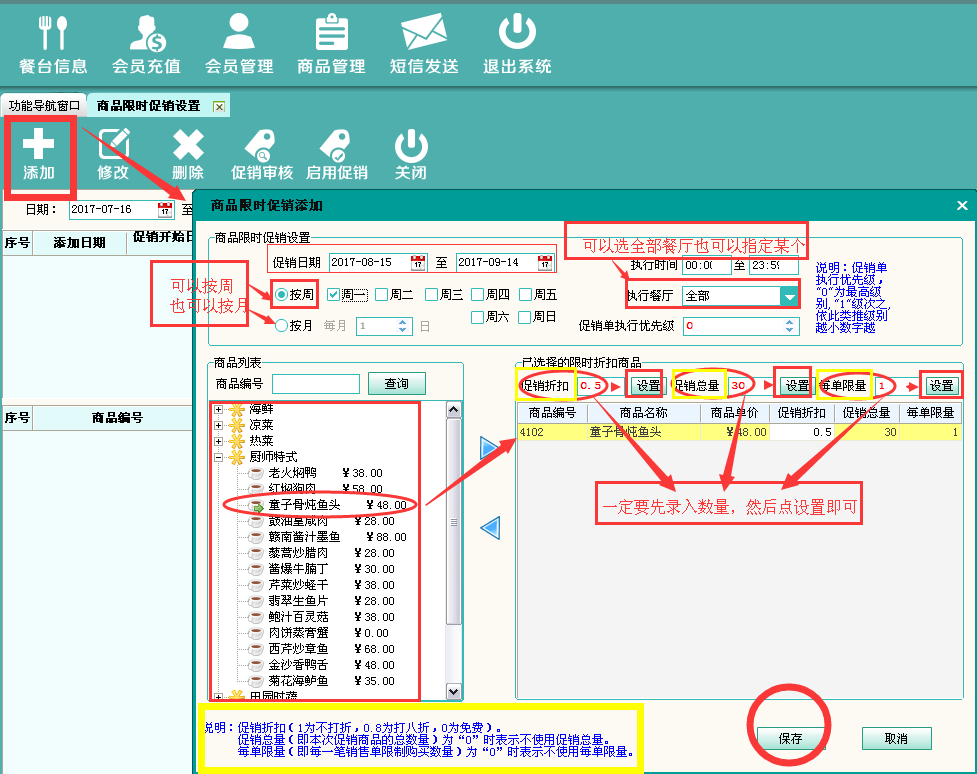Expand the 海鲜 tree category
977x774 pixels.
click(218, 410)
